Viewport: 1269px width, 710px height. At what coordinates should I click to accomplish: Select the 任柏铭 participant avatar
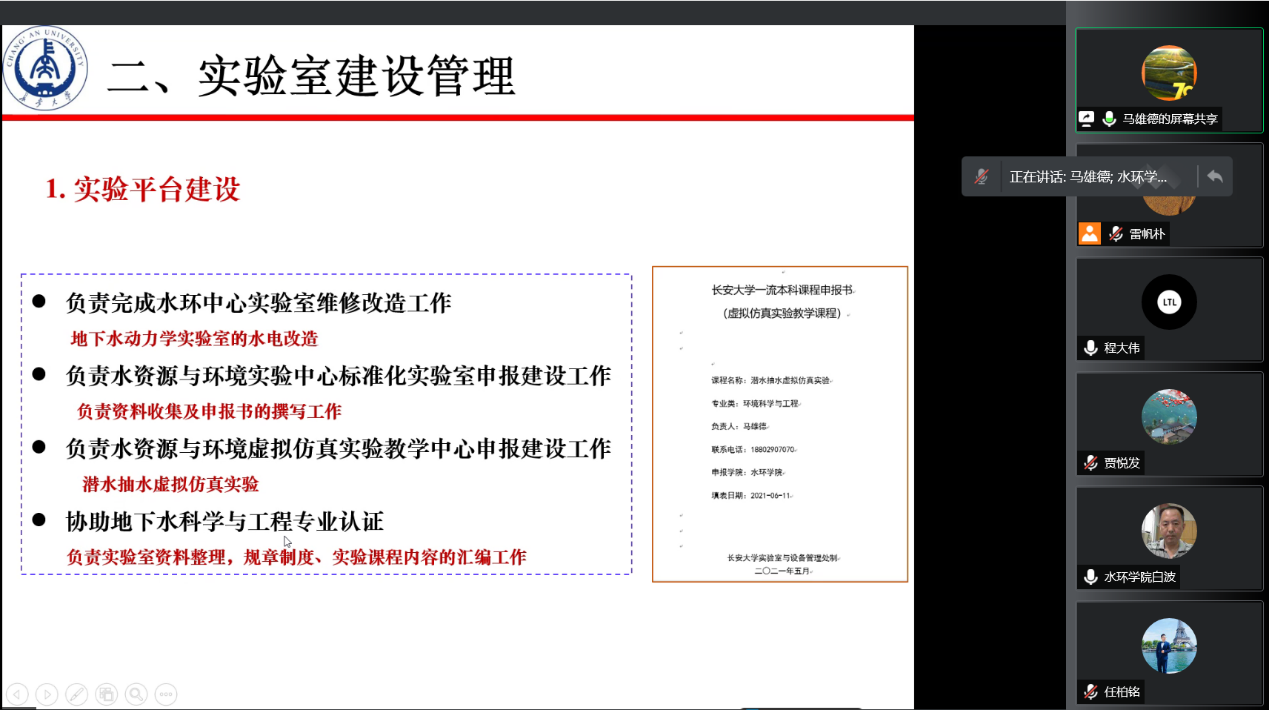[1169, 645]
